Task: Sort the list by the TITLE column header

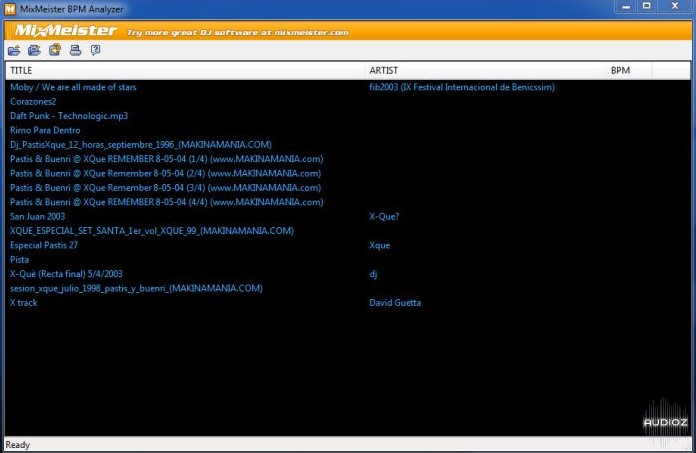Action: point(185,71)
